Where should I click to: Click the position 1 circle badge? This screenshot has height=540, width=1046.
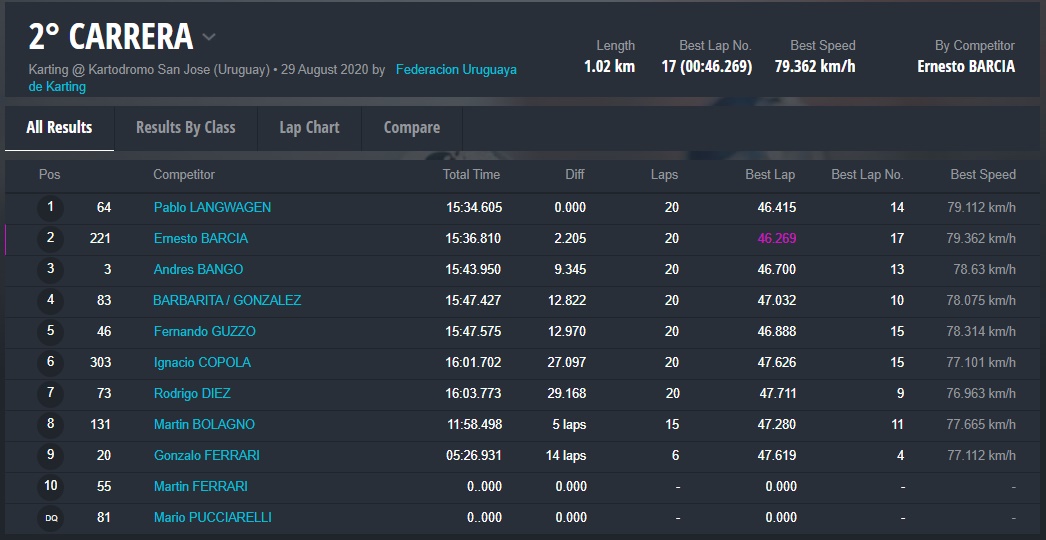(x=50, y=208)
